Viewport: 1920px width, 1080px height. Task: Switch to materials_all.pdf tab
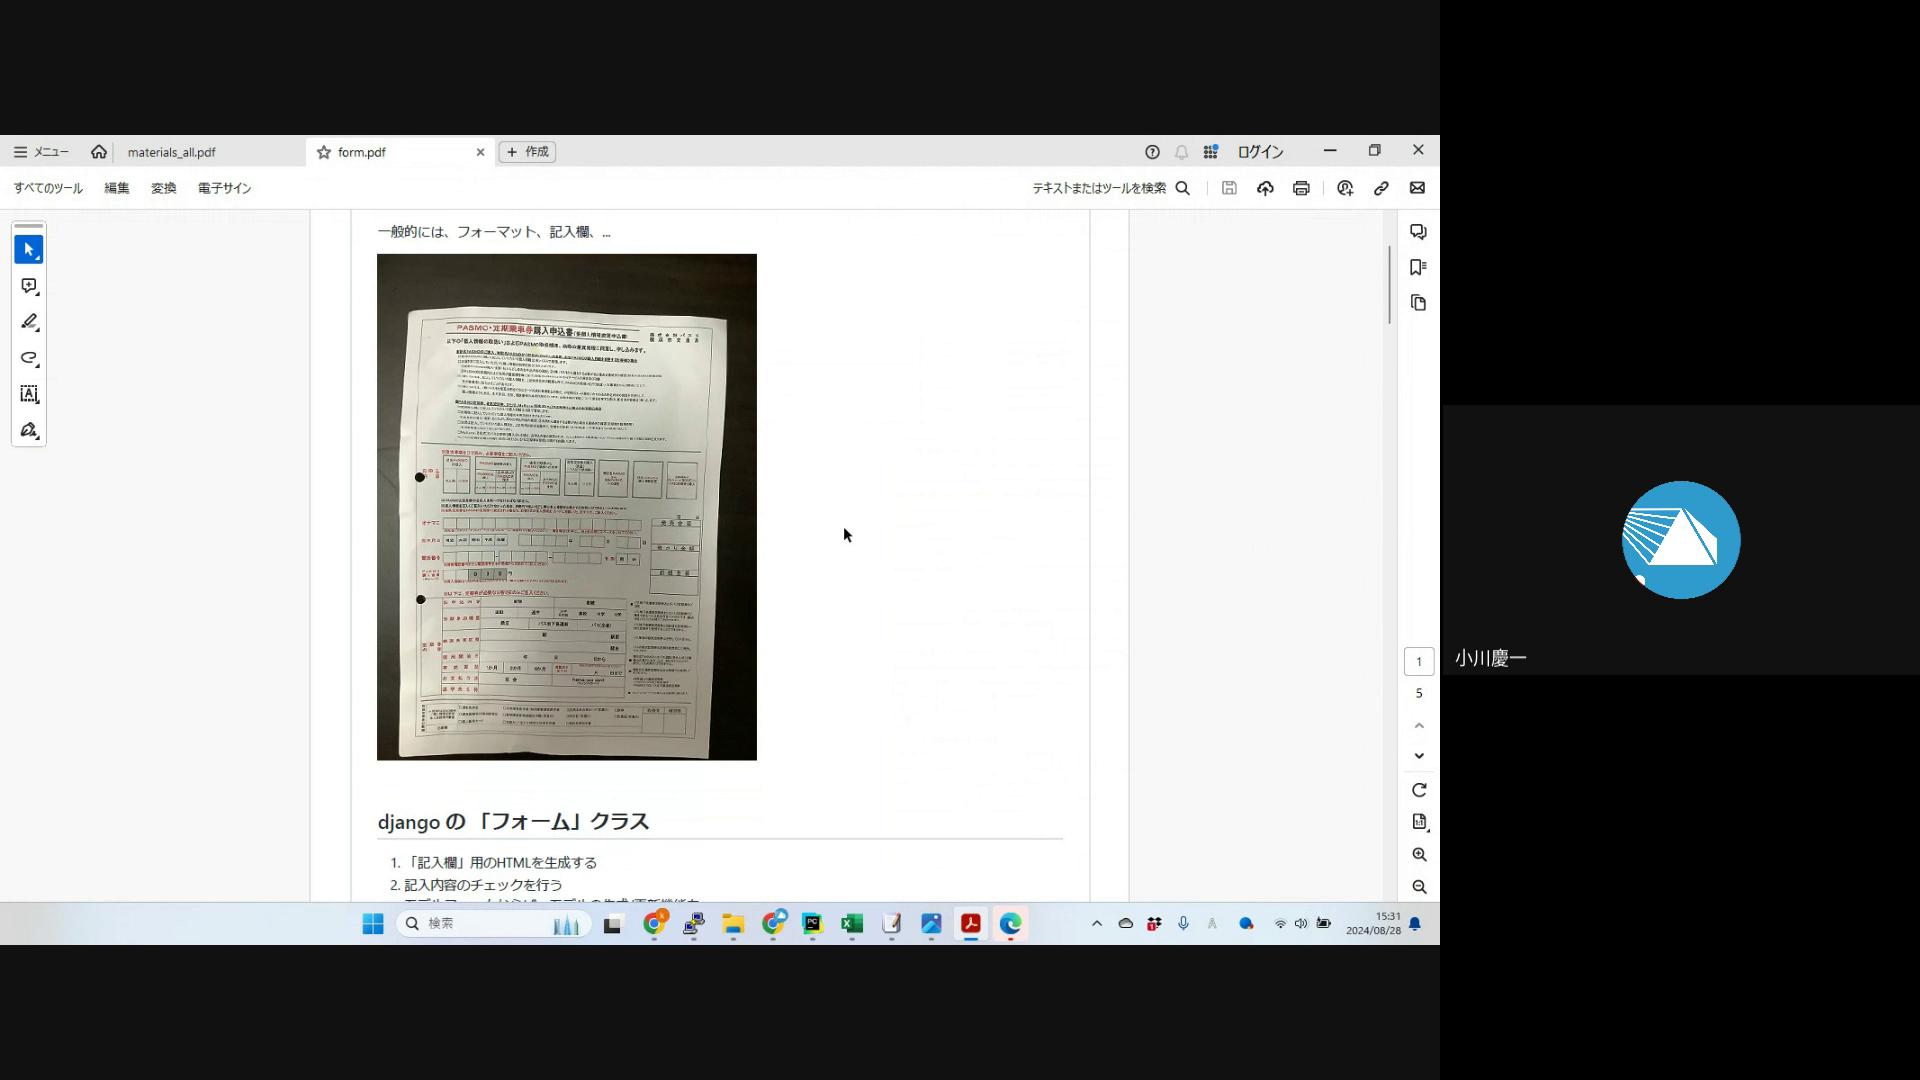(171, 152)
